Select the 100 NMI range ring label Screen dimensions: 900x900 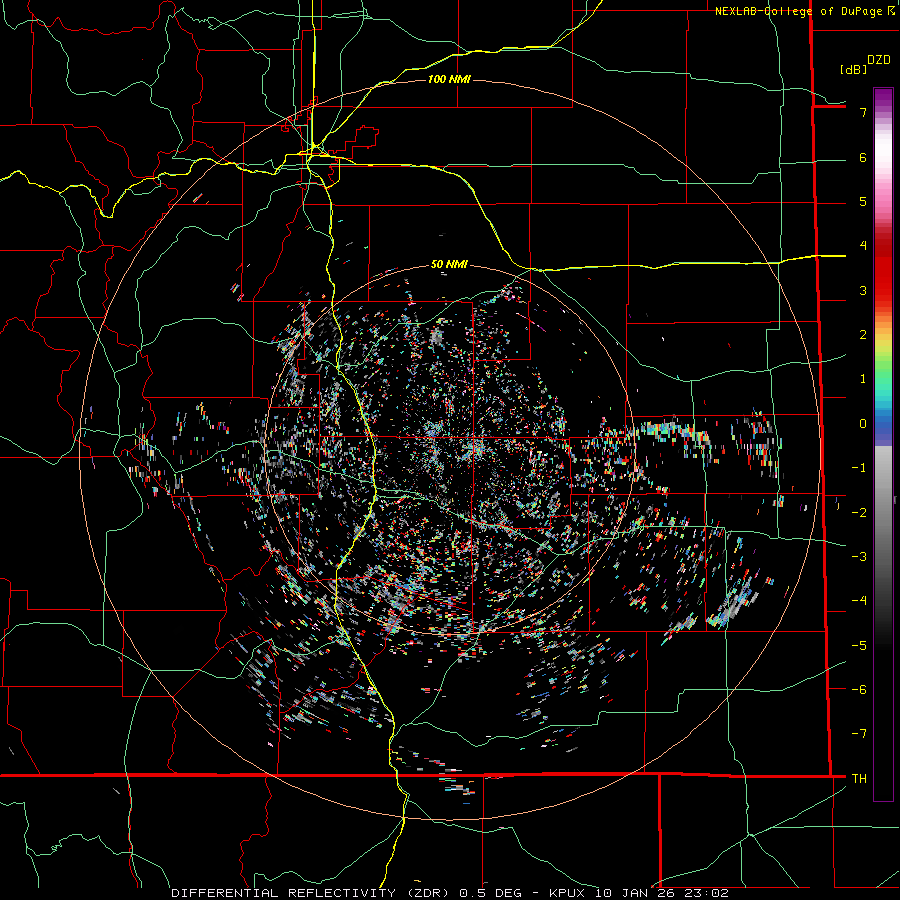449,79
